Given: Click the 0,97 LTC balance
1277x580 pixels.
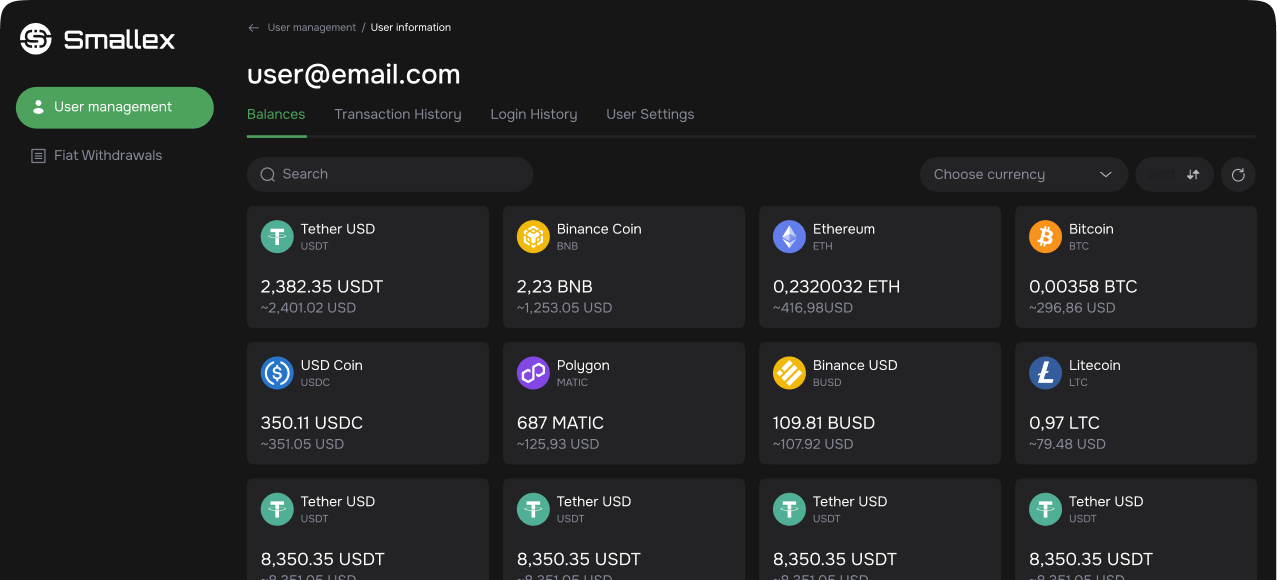Looking at the screenshot, I should click(1064, 423).
